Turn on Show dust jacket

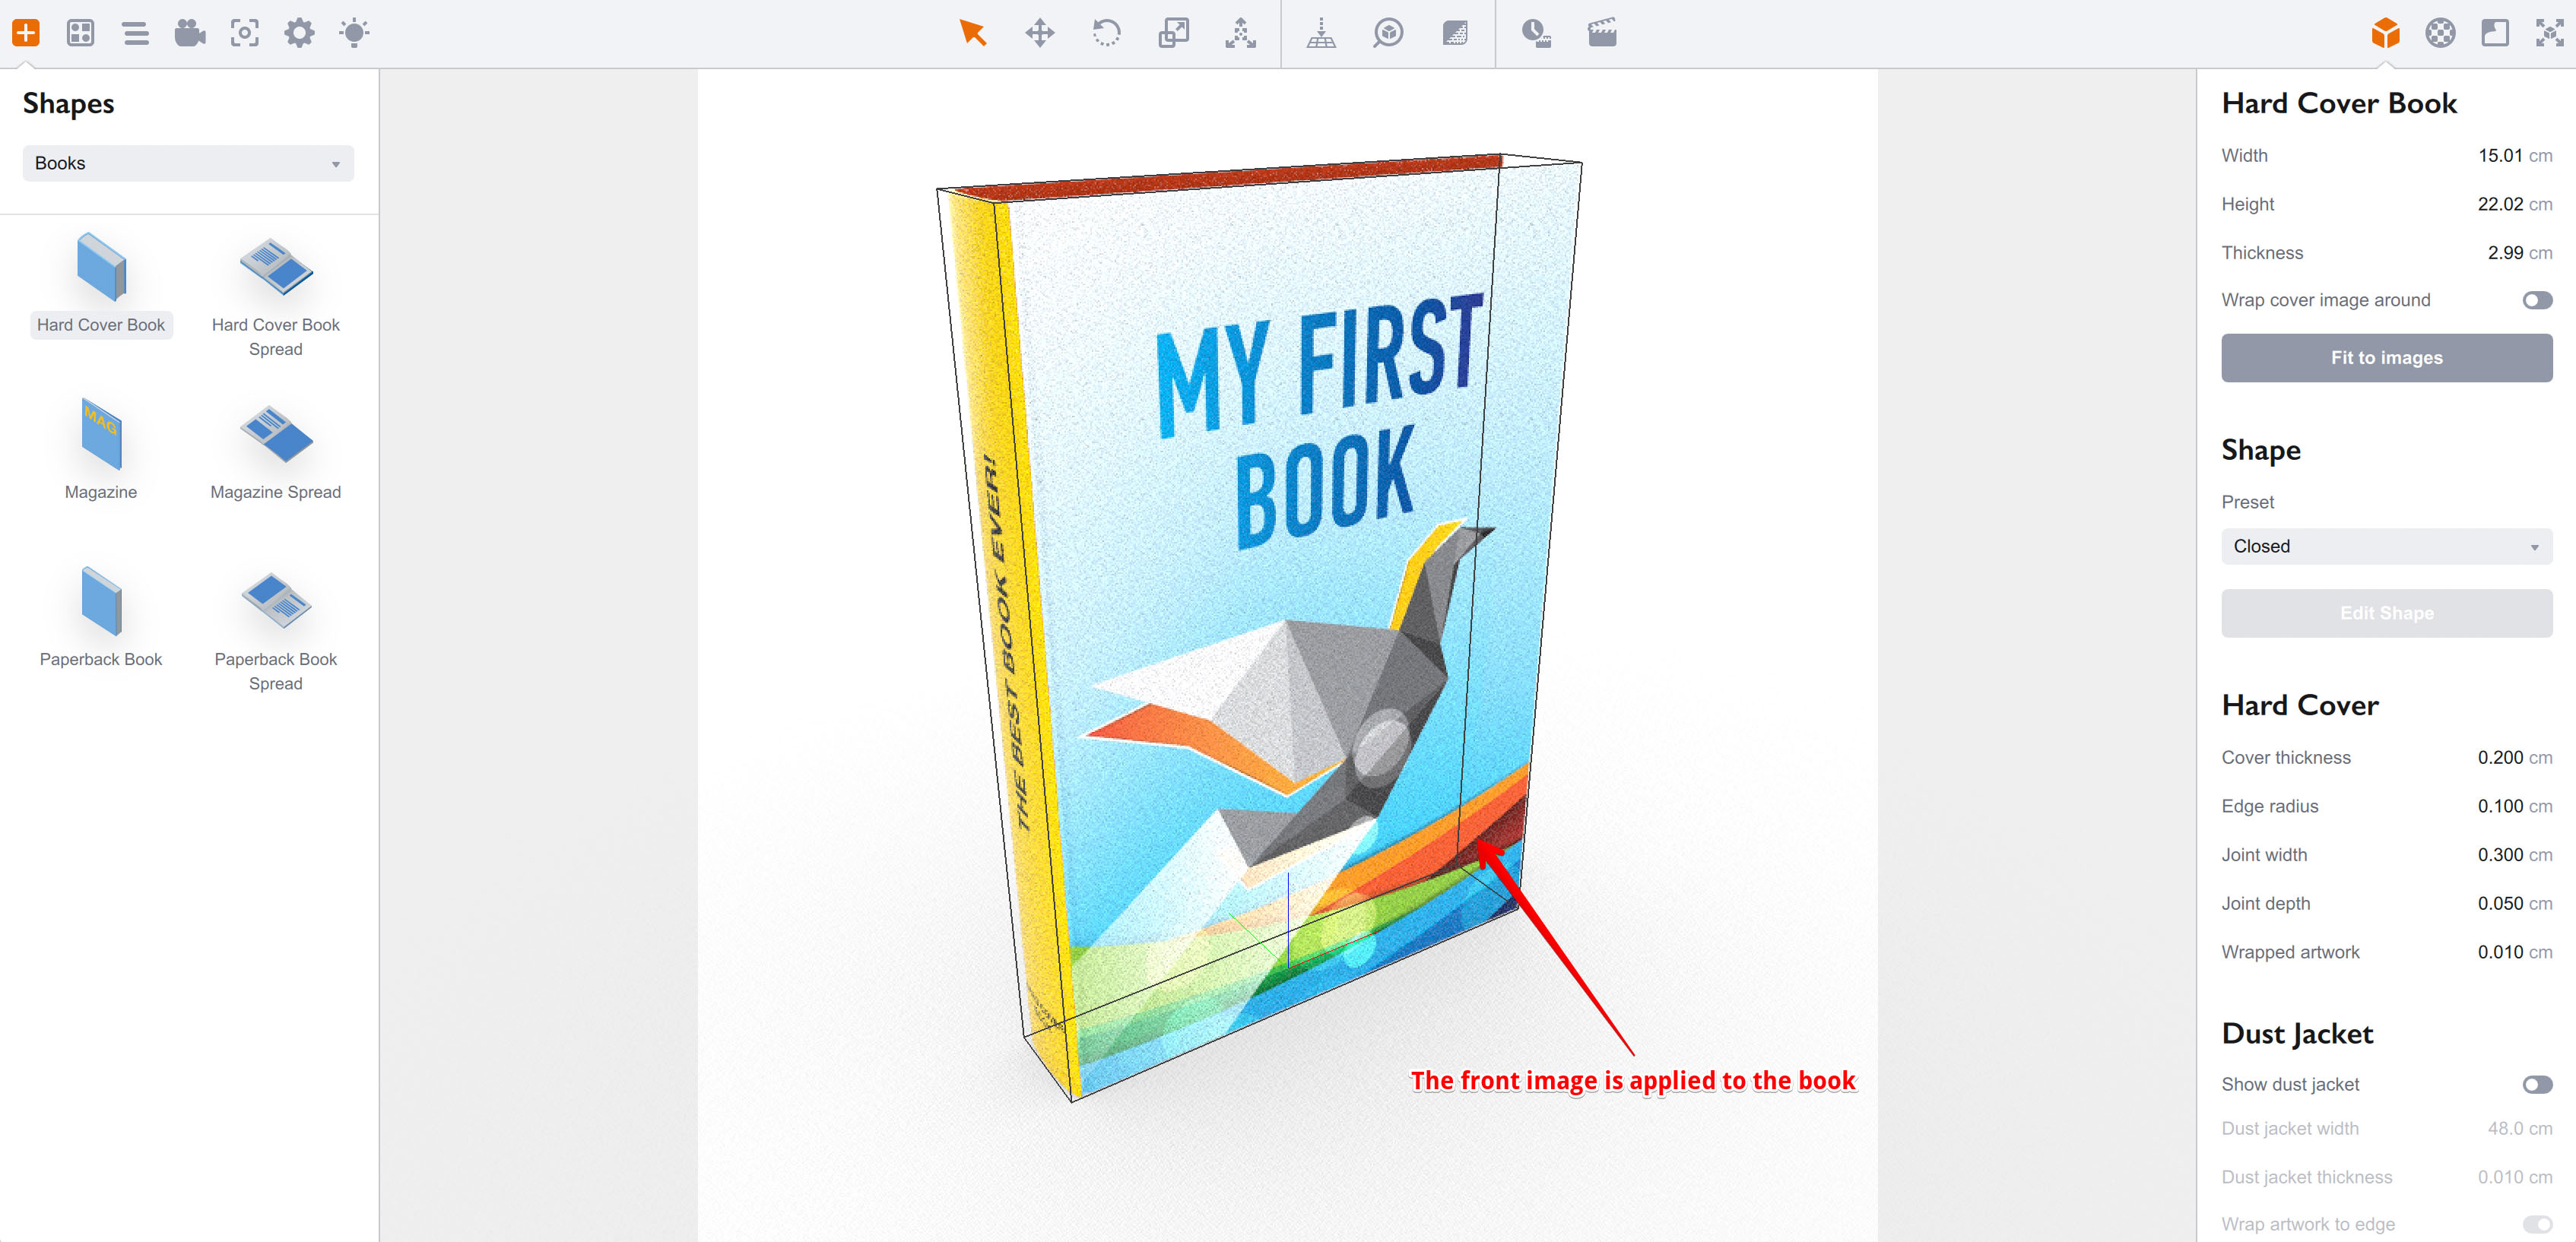pyautogui.click(x=2536, y=1083)
